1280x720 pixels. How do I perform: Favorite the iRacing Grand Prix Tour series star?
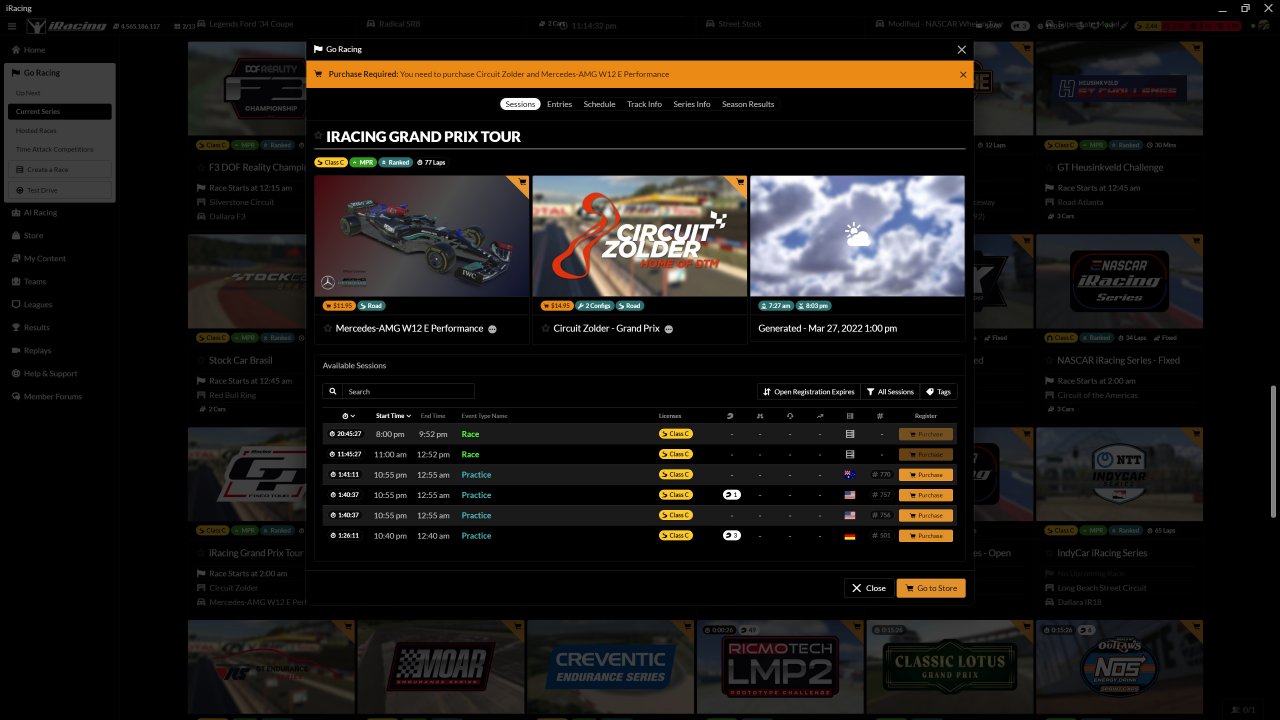(x=318, y=136)
